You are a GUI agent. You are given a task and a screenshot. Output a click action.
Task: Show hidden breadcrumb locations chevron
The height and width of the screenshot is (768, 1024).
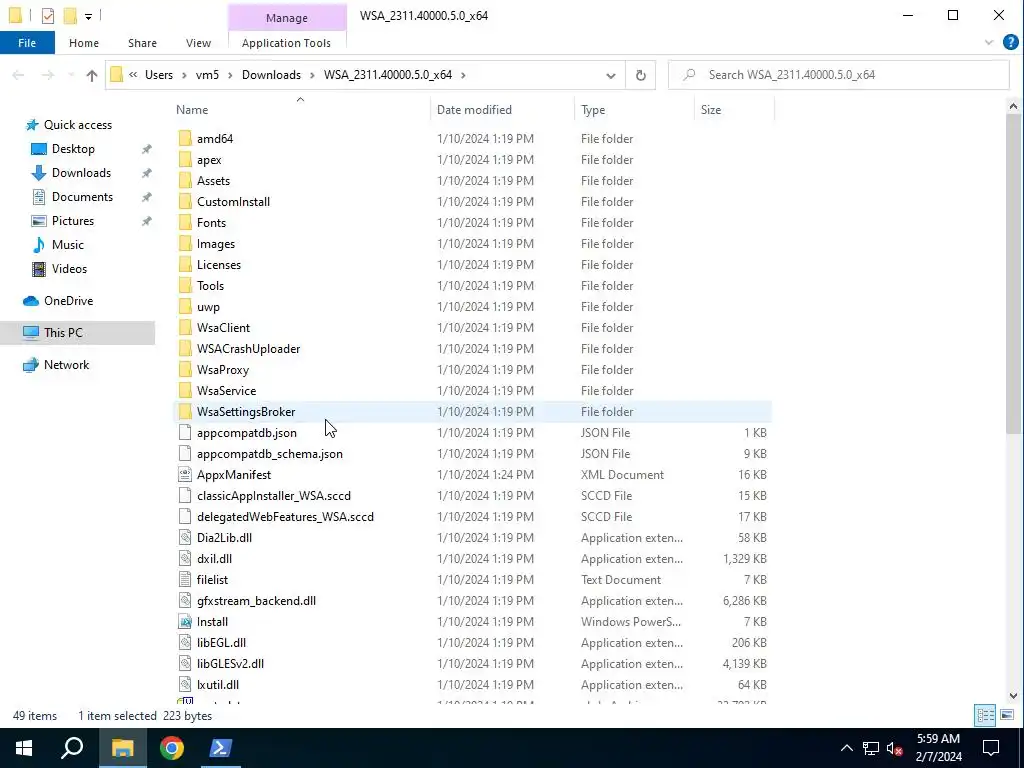133,75
